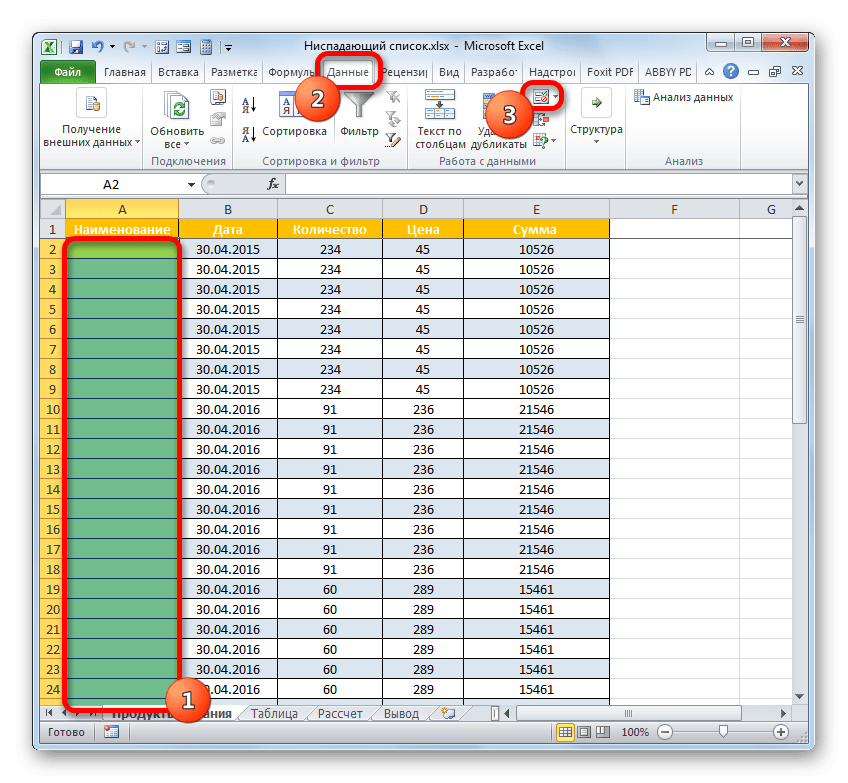The image size is (848, 783).
Task: Click the Refresh All icon
Action: click(177, 105)
